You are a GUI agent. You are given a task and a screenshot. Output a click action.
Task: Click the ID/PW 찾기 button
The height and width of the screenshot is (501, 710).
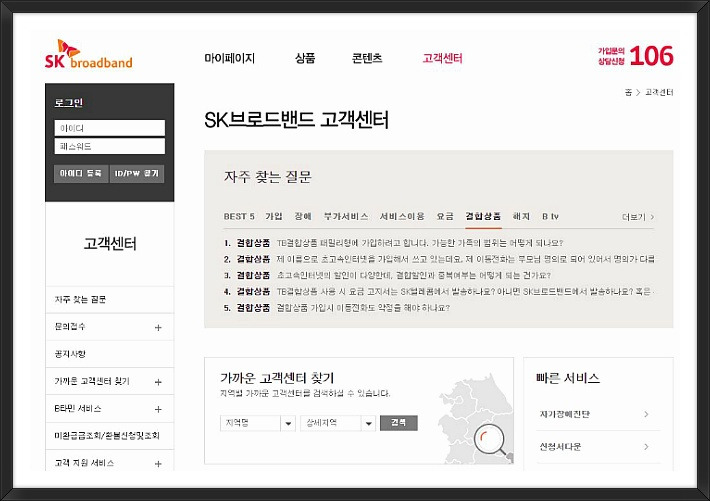click(137, 173)
